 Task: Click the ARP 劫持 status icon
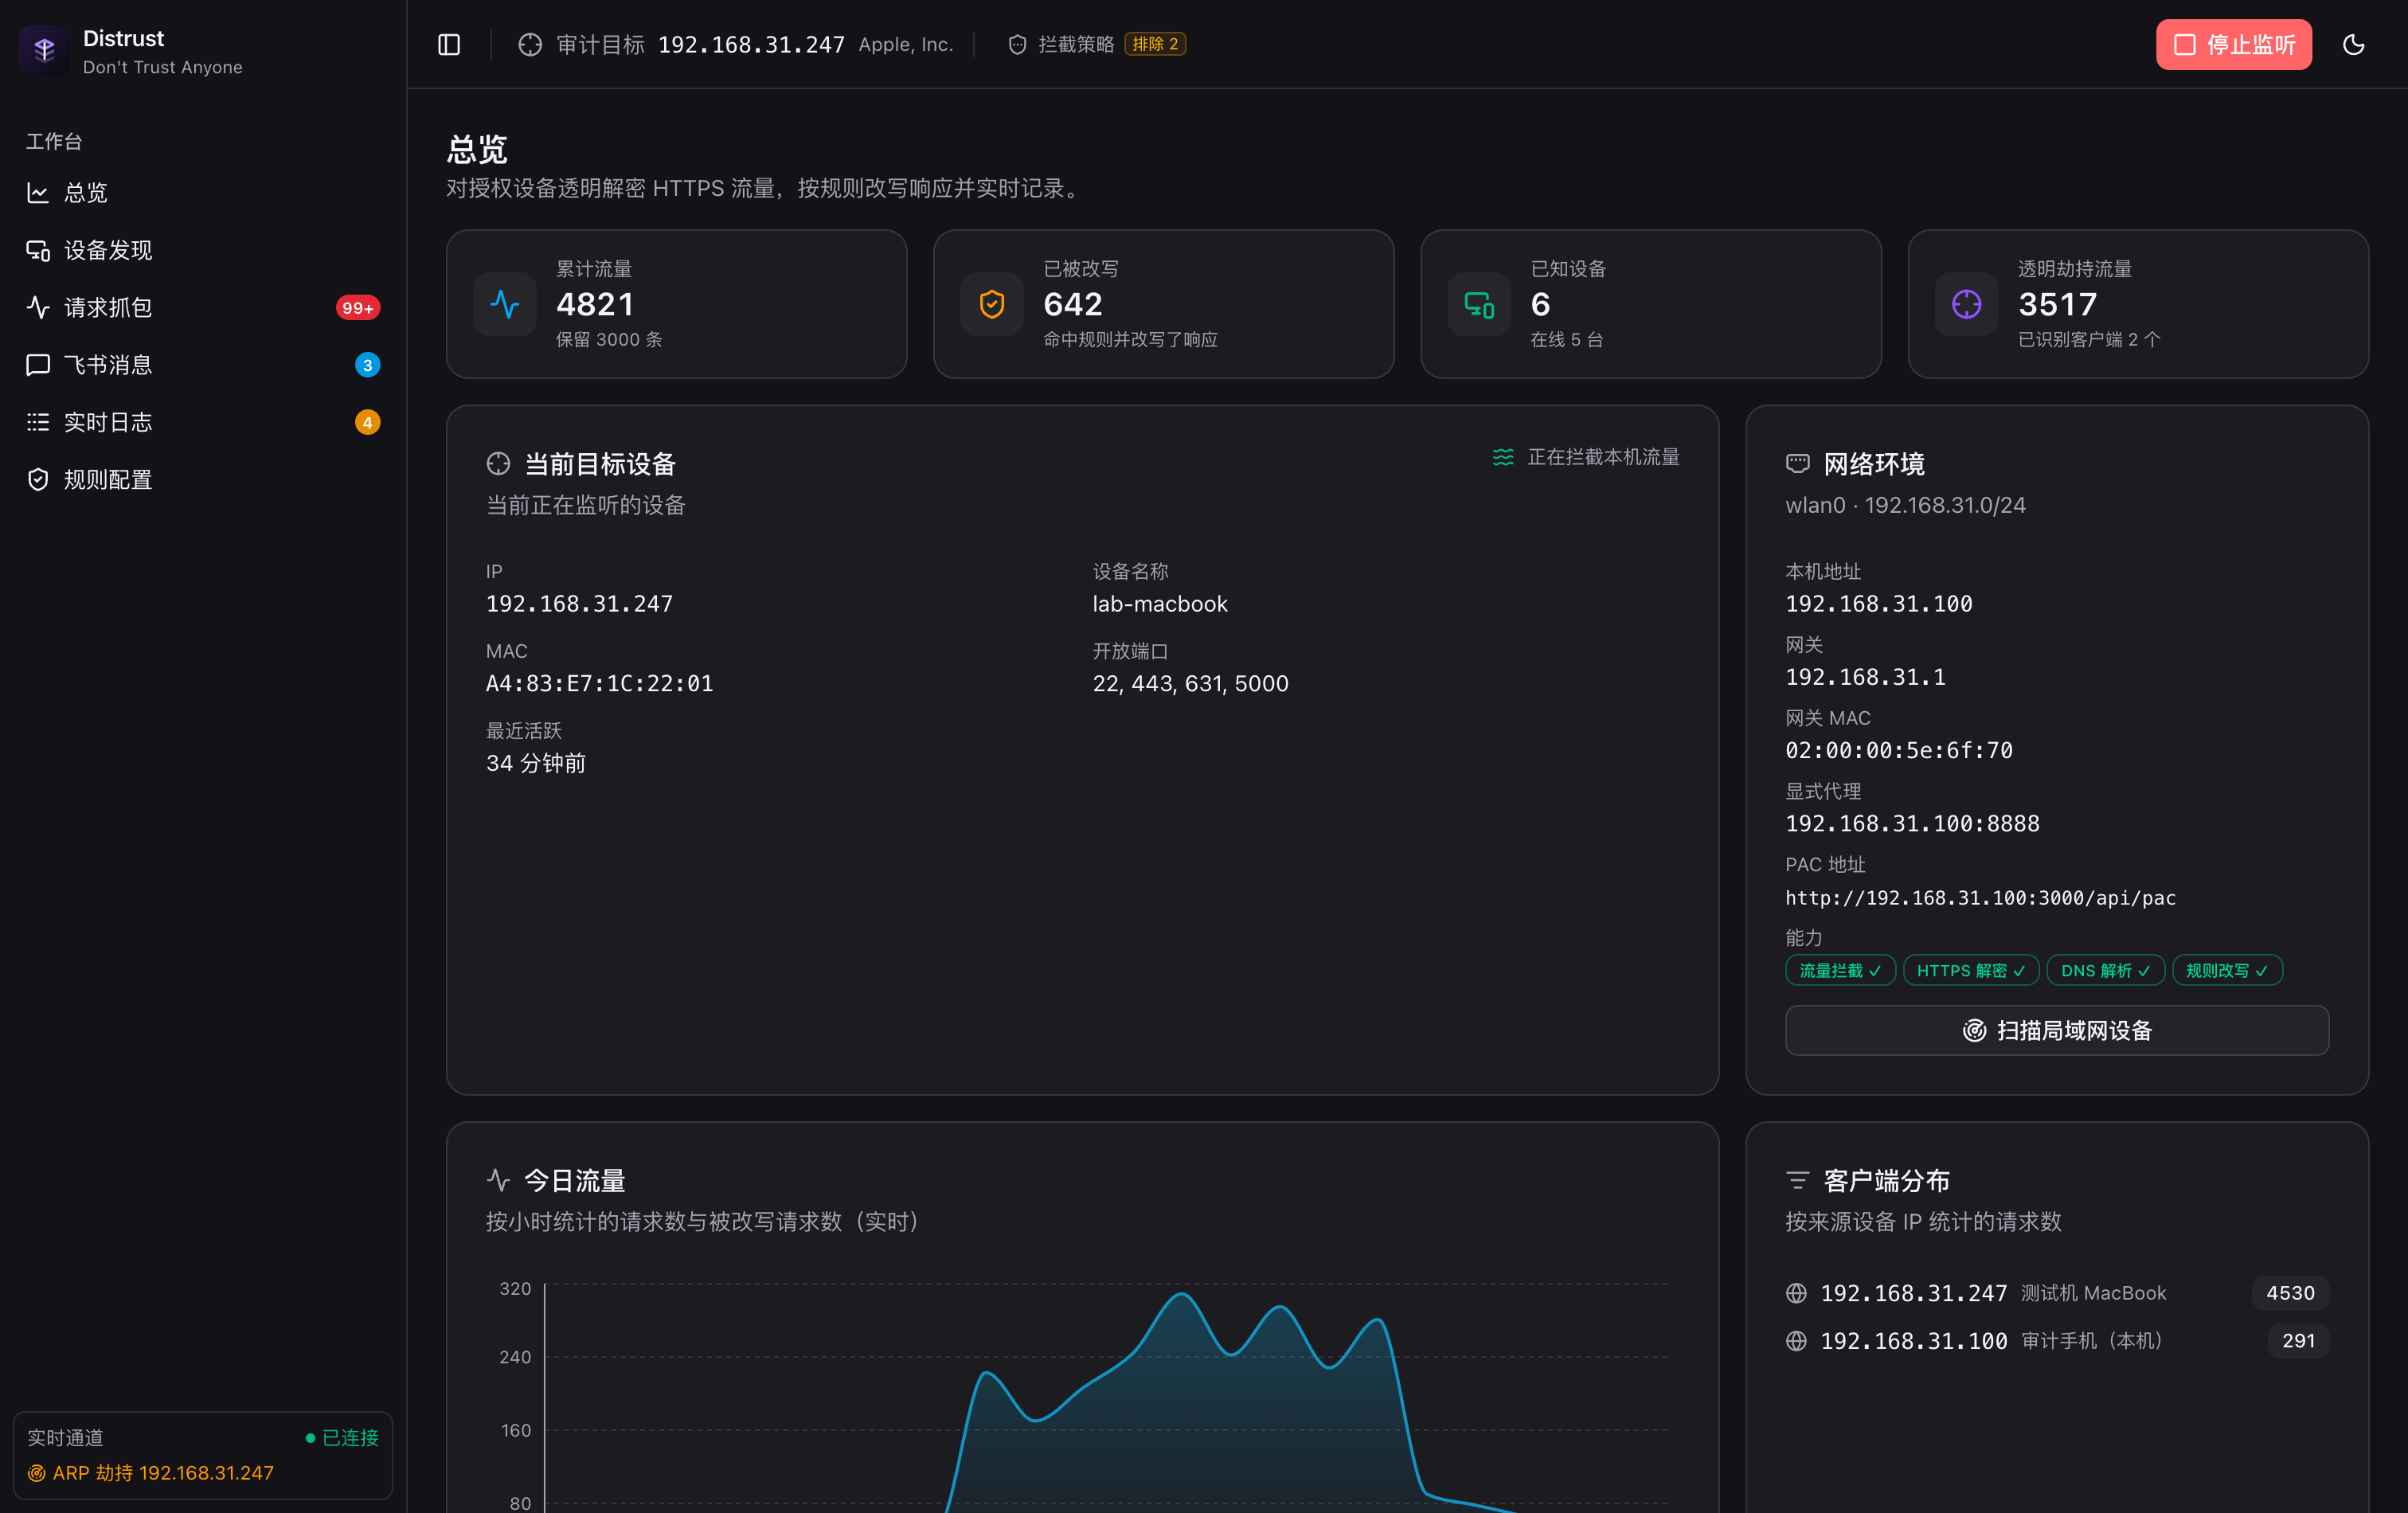[37, 1473]
